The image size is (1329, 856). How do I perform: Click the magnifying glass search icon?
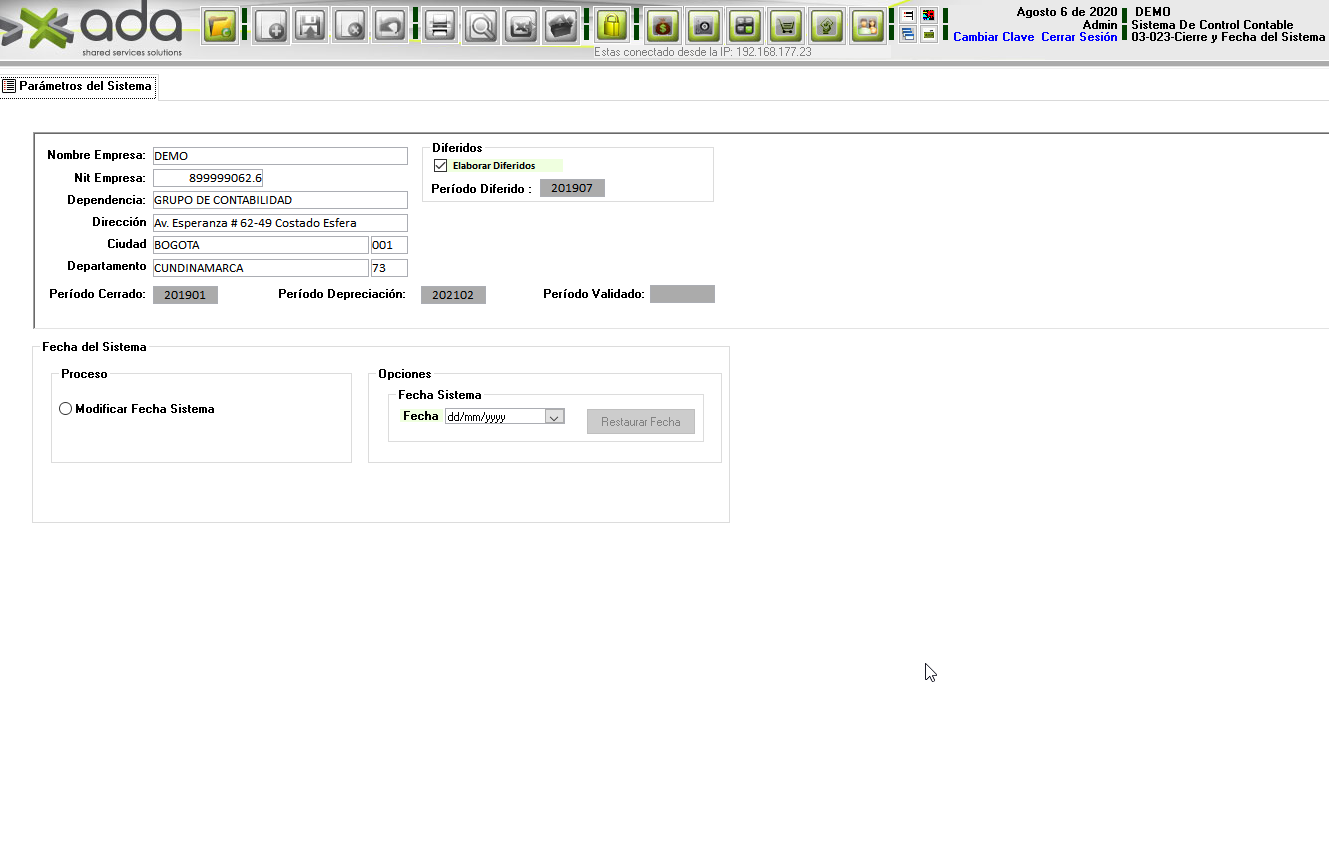click(x=482, y=26)
